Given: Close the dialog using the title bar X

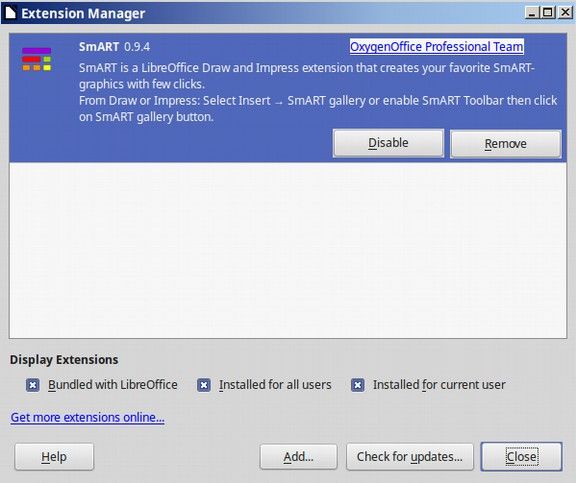Looking at the screenshot, I should [x=565, y=13].
